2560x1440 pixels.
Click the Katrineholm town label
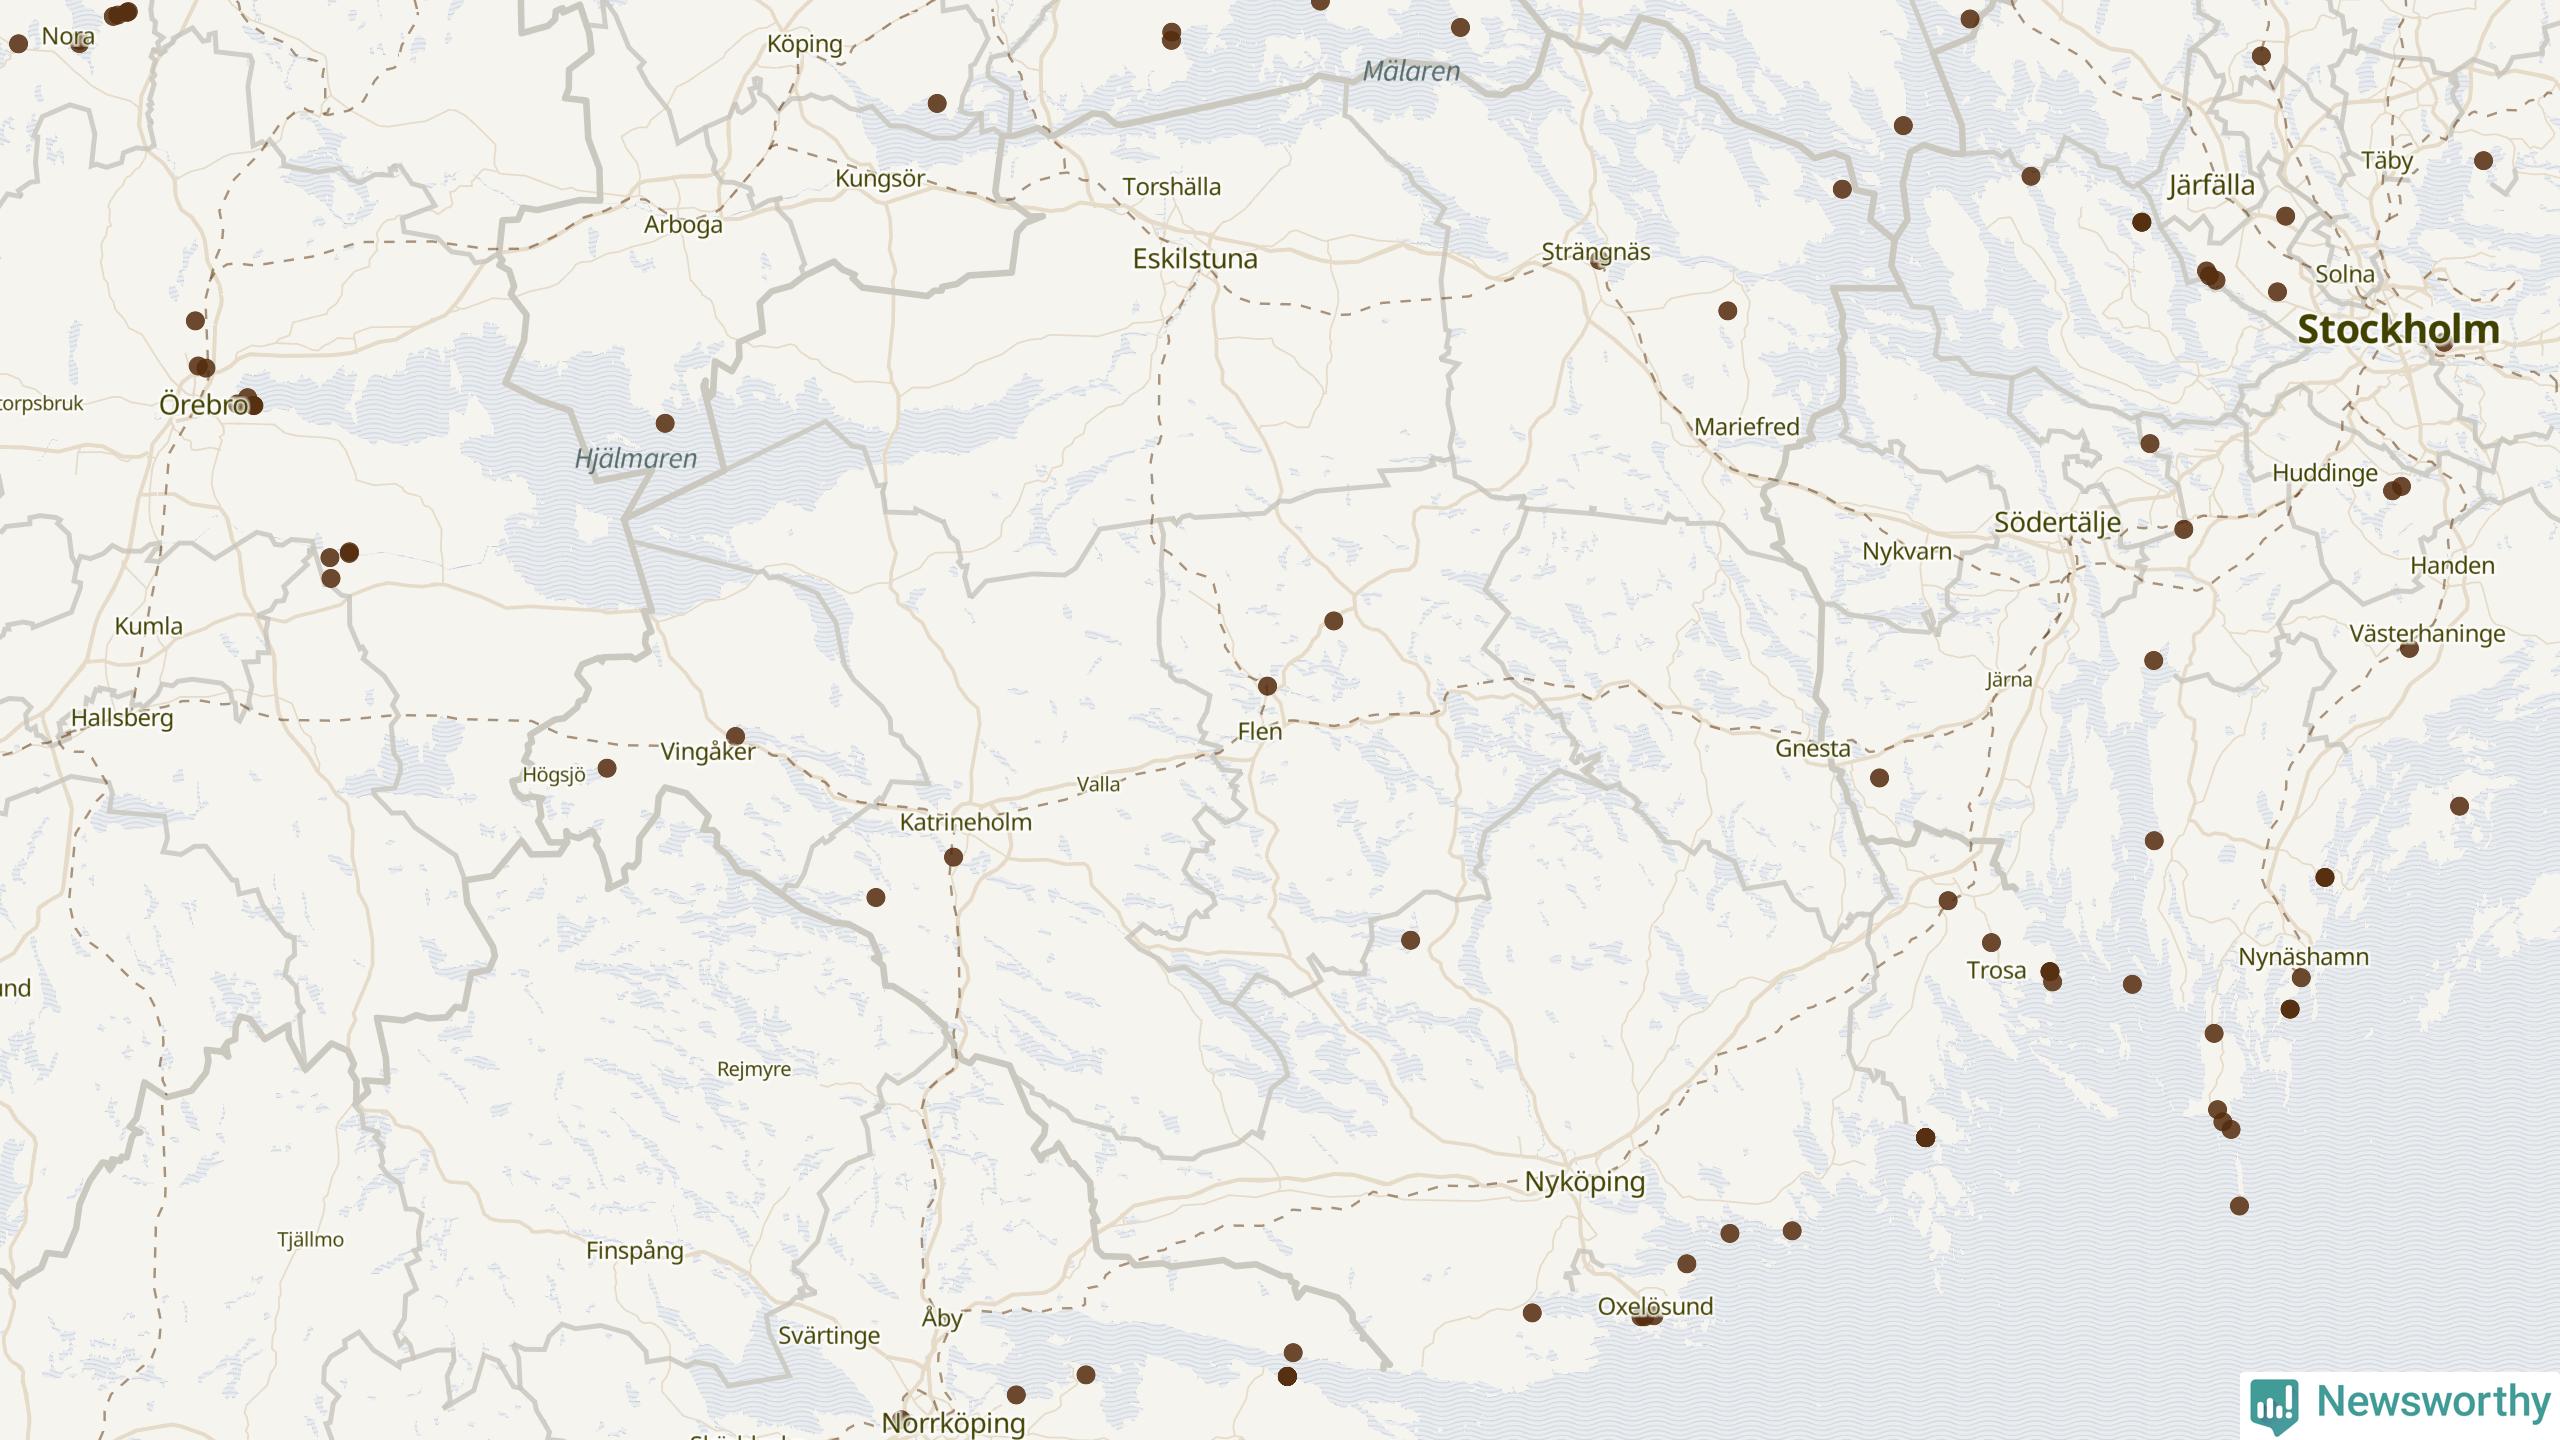tap(966, 822)
